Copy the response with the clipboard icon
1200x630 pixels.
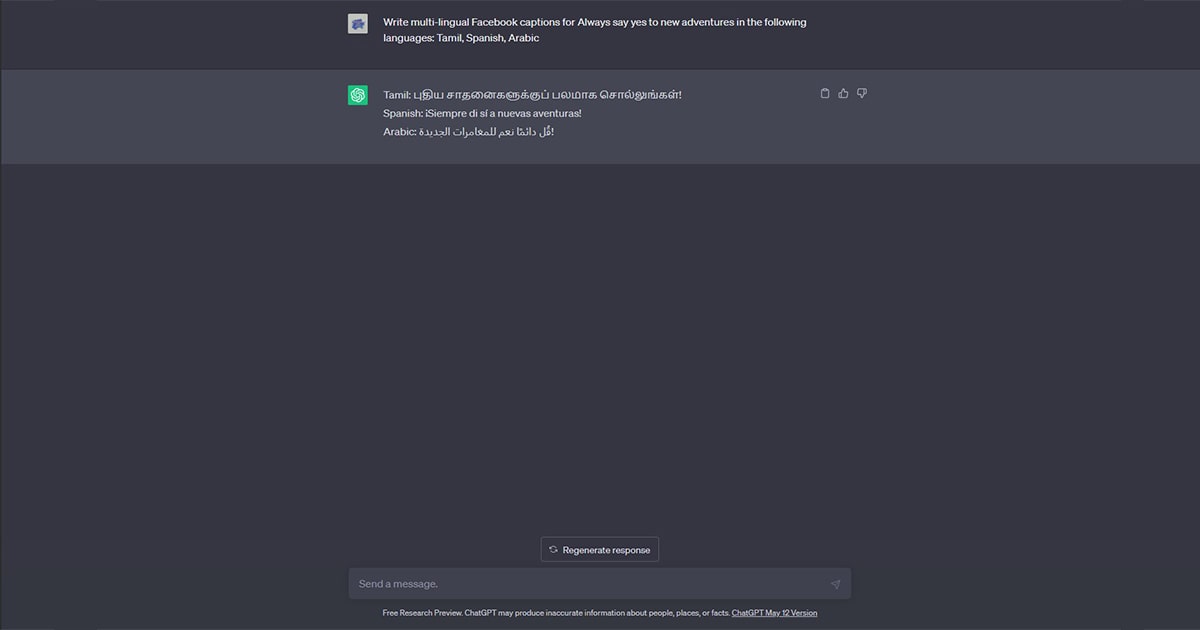click(825, 93)
